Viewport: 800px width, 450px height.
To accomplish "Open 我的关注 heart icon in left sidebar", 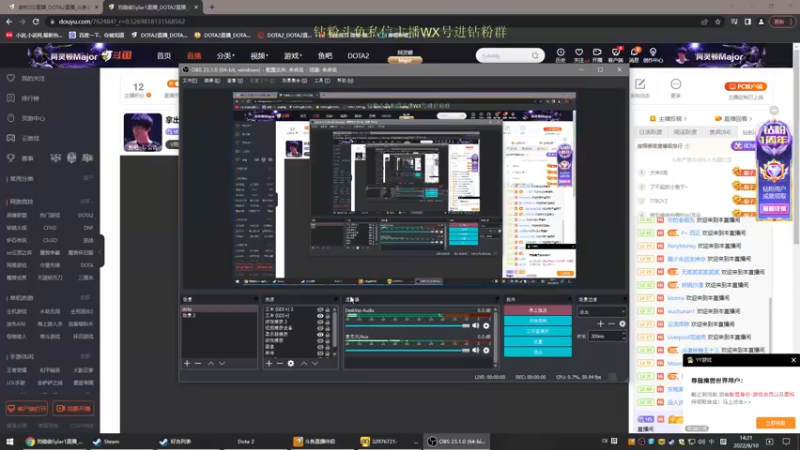I will point(11,78).
